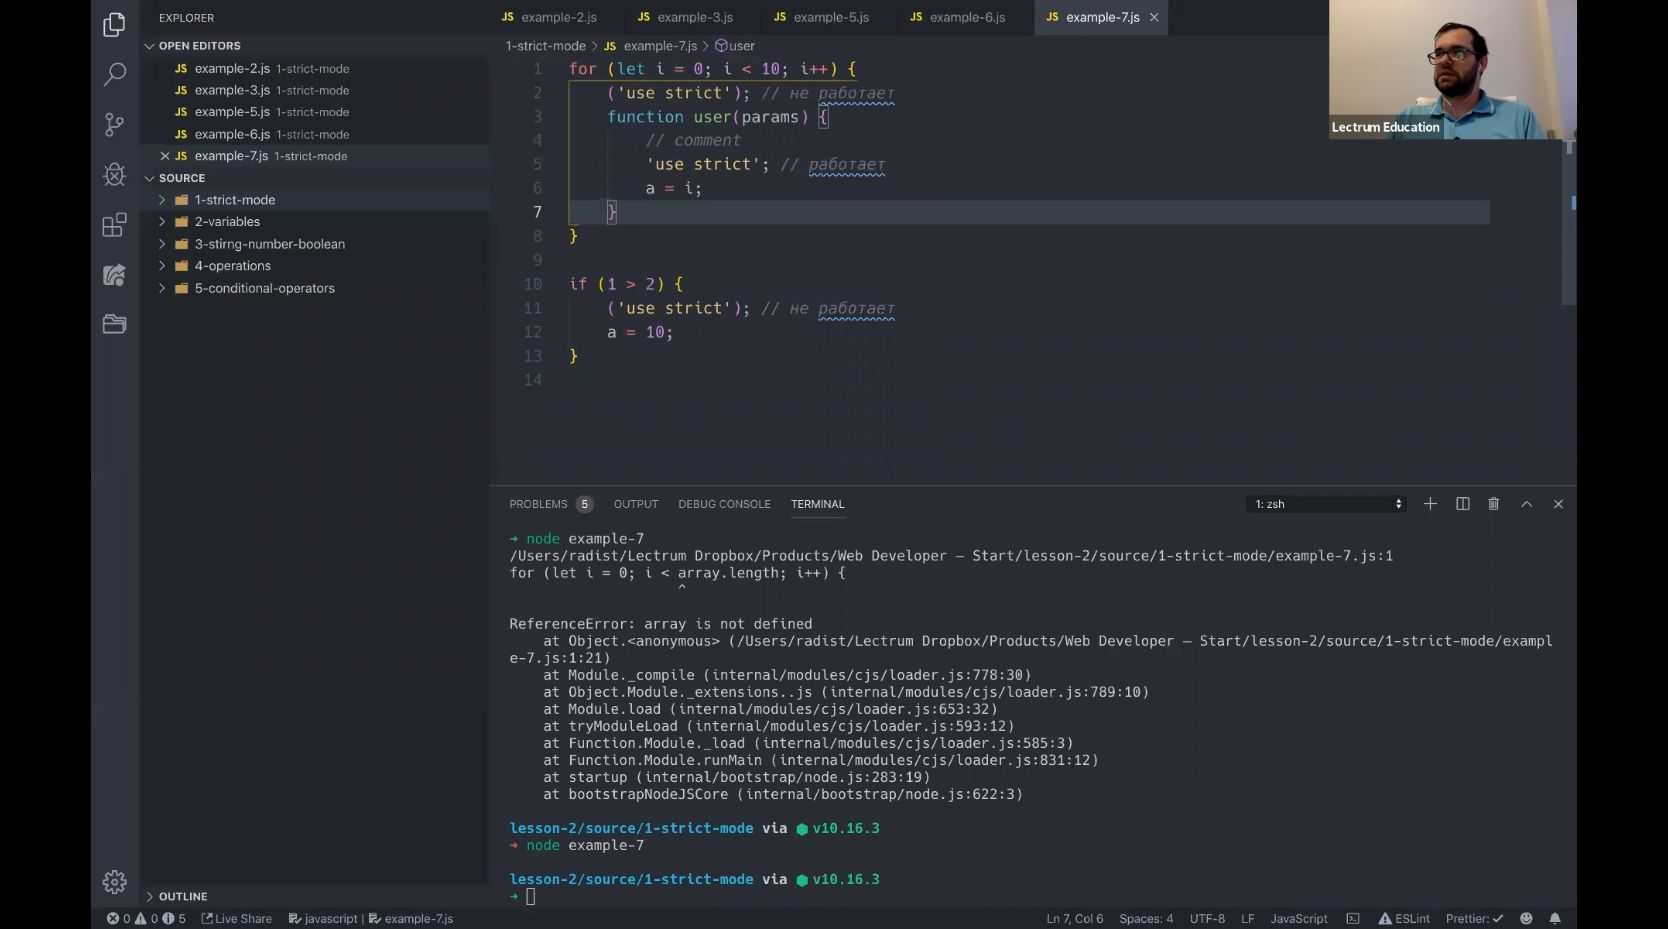Open the Search view in activity bar
1668x929 pixels.
(x=114, y=74)
